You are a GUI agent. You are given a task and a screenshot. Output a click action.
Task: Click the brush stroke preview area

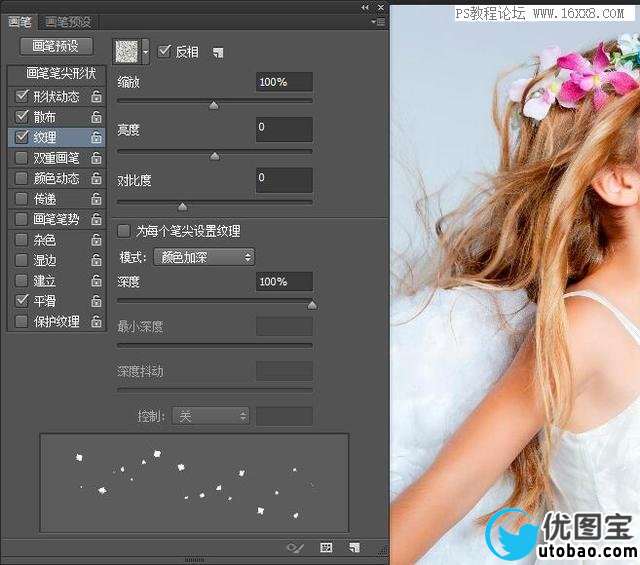point(194,483)
